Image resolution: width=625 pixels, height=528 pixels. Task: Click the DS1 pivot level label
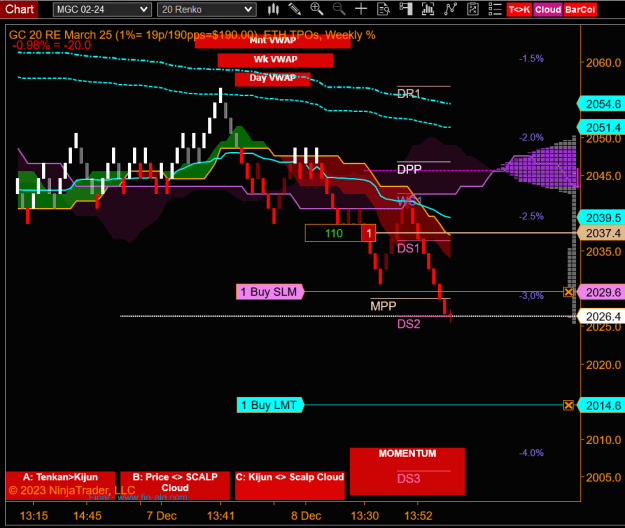point(409,249)
